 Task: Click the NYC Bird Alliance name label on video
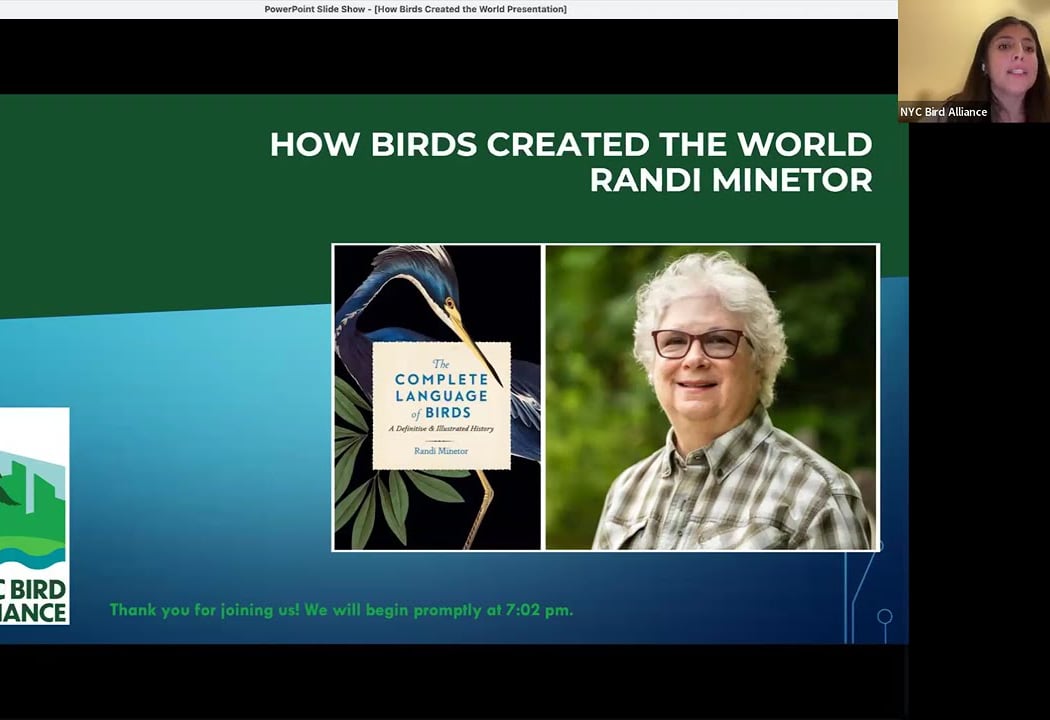pyautogui.click(x=943, y=112)
